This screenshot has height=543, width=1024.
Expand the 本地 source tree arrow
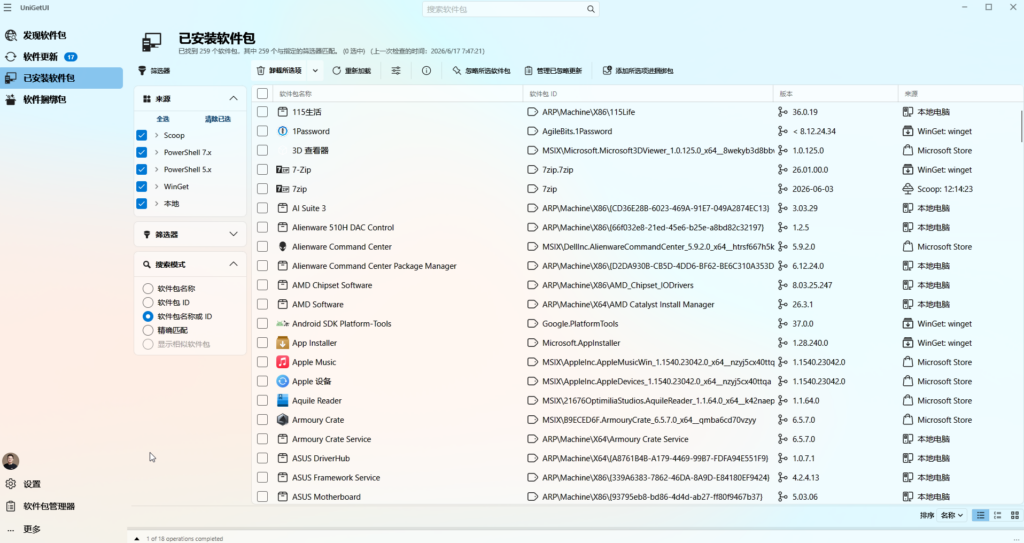click(157, 203)
